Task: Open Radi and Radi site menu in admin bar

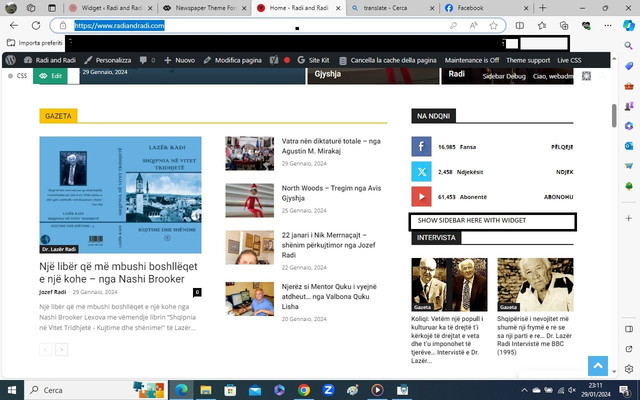Action: pos(49,60)
